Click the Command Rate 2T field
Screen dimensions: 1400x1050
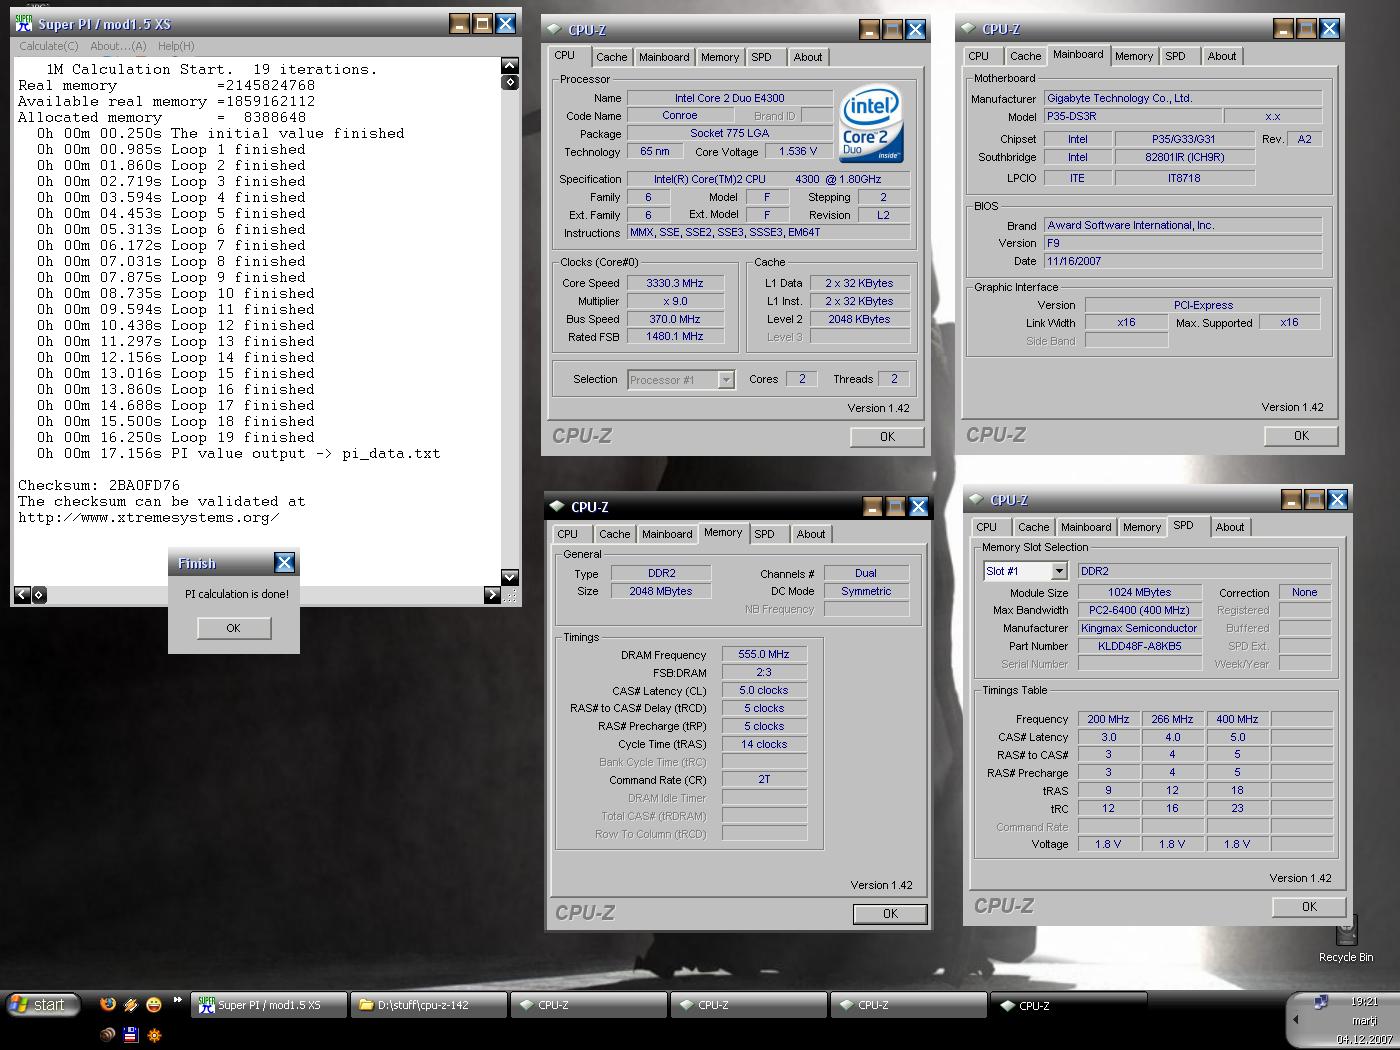[765, 780]
